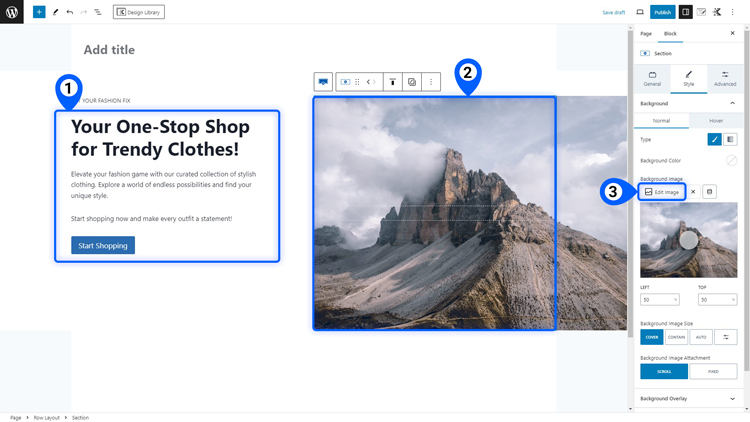Click the Edit Image button
The width and height of the screenshot is (750, 422).
click(x=662, y=192)
